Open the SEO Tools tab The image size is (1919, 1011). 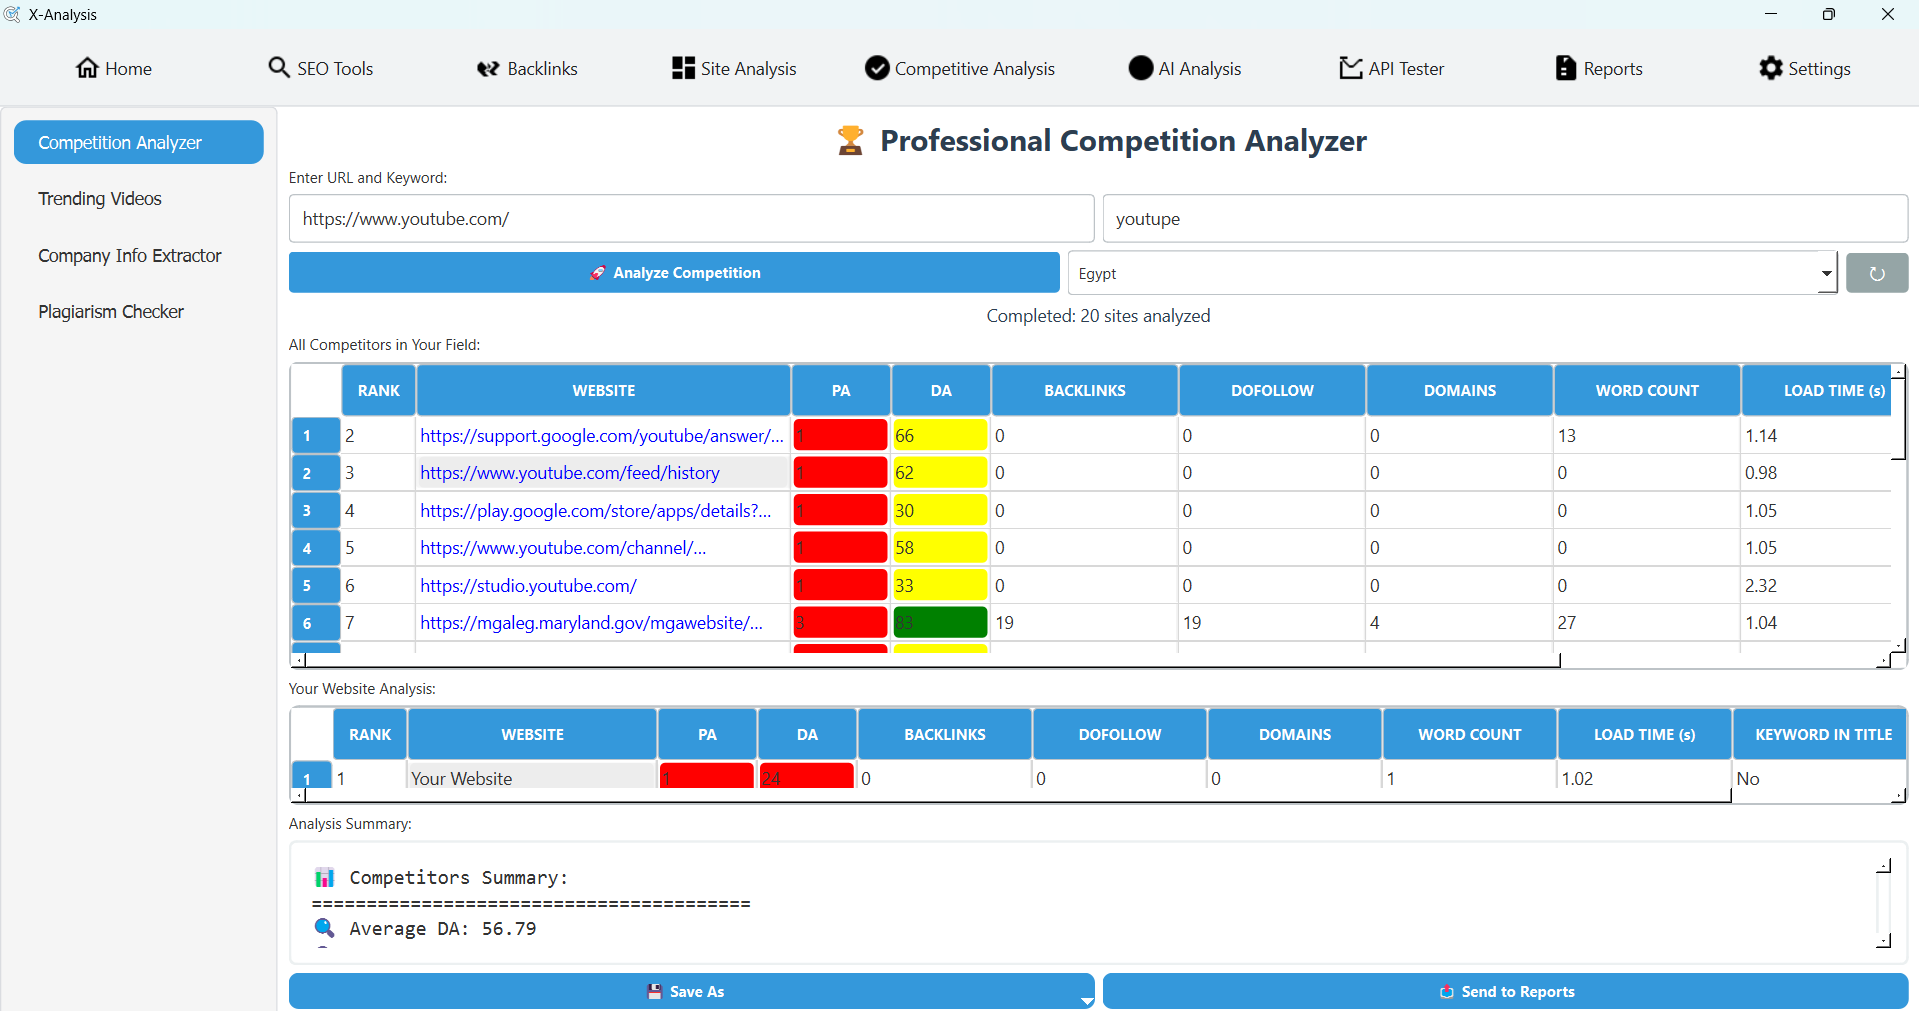click(321, 68)
